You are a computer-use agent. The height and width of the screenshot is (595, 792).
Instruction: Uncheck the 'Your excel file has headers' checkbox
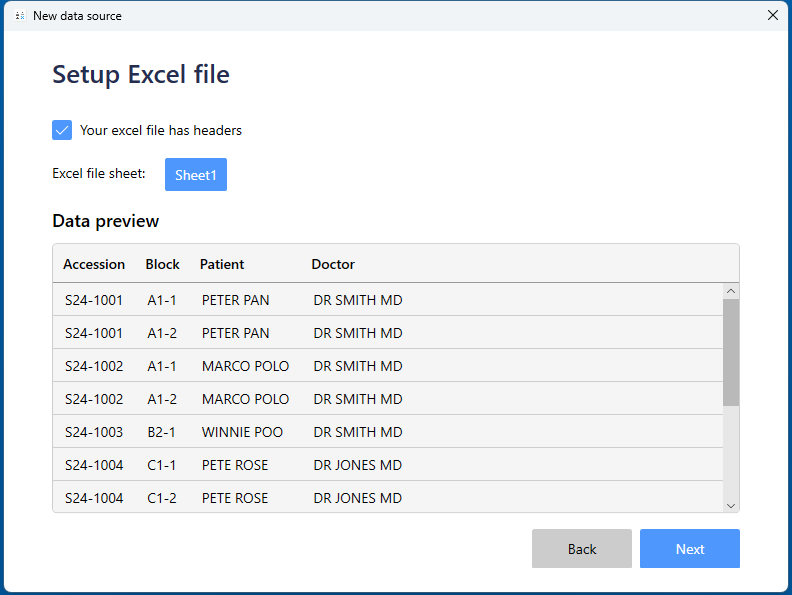click(x=62, y=130)
